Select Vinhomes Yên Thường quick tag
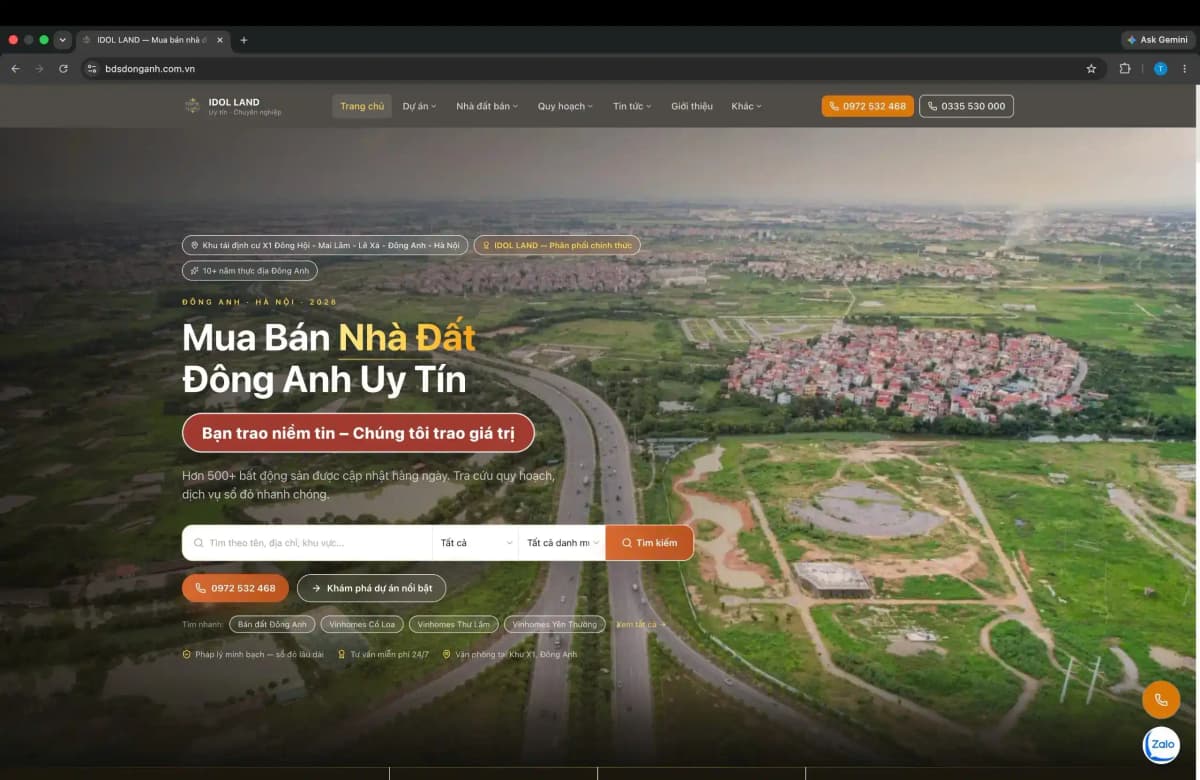Image resolution: width=1200 pixels, height=780 pixels. click(555, 624)
